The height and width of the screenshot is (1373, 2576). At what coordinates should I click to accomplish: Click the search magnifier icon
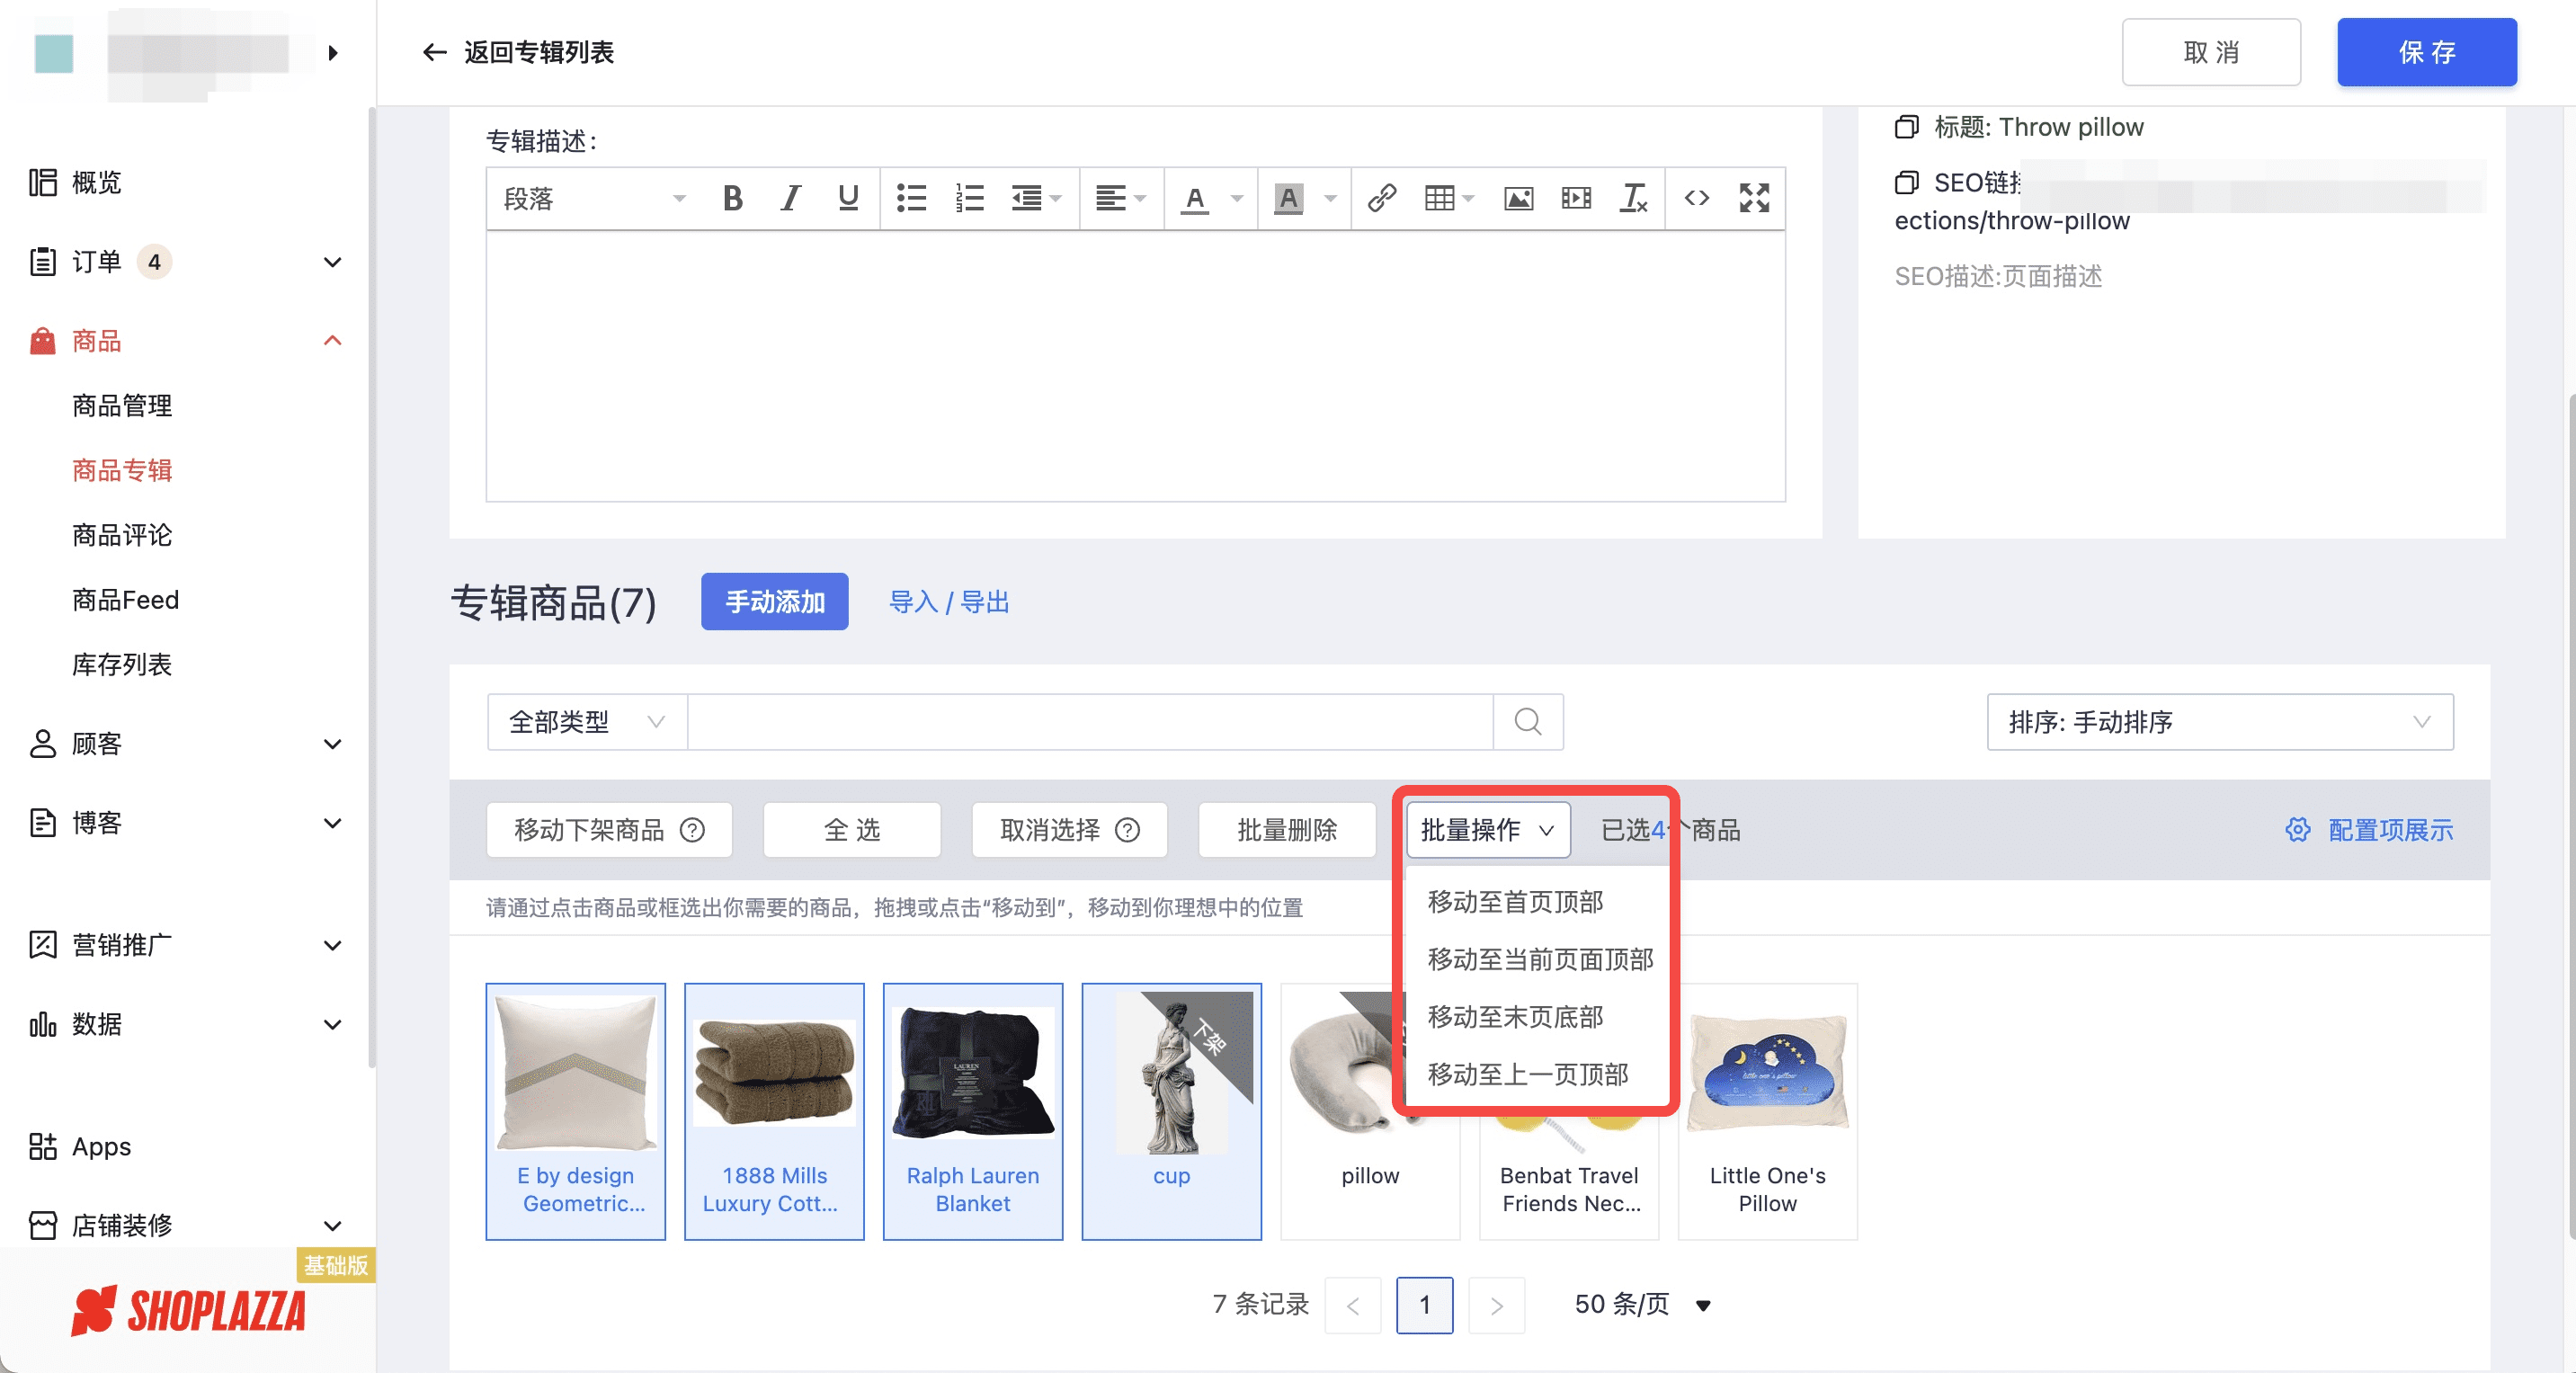coord(1527,721)
